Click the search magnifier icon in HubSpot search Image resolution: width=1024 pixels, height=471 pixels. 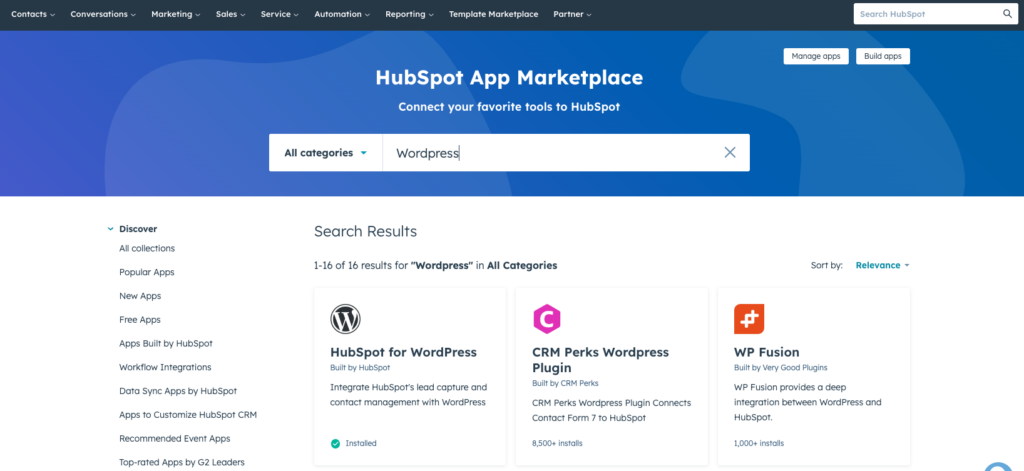(x=1007, y=14)
